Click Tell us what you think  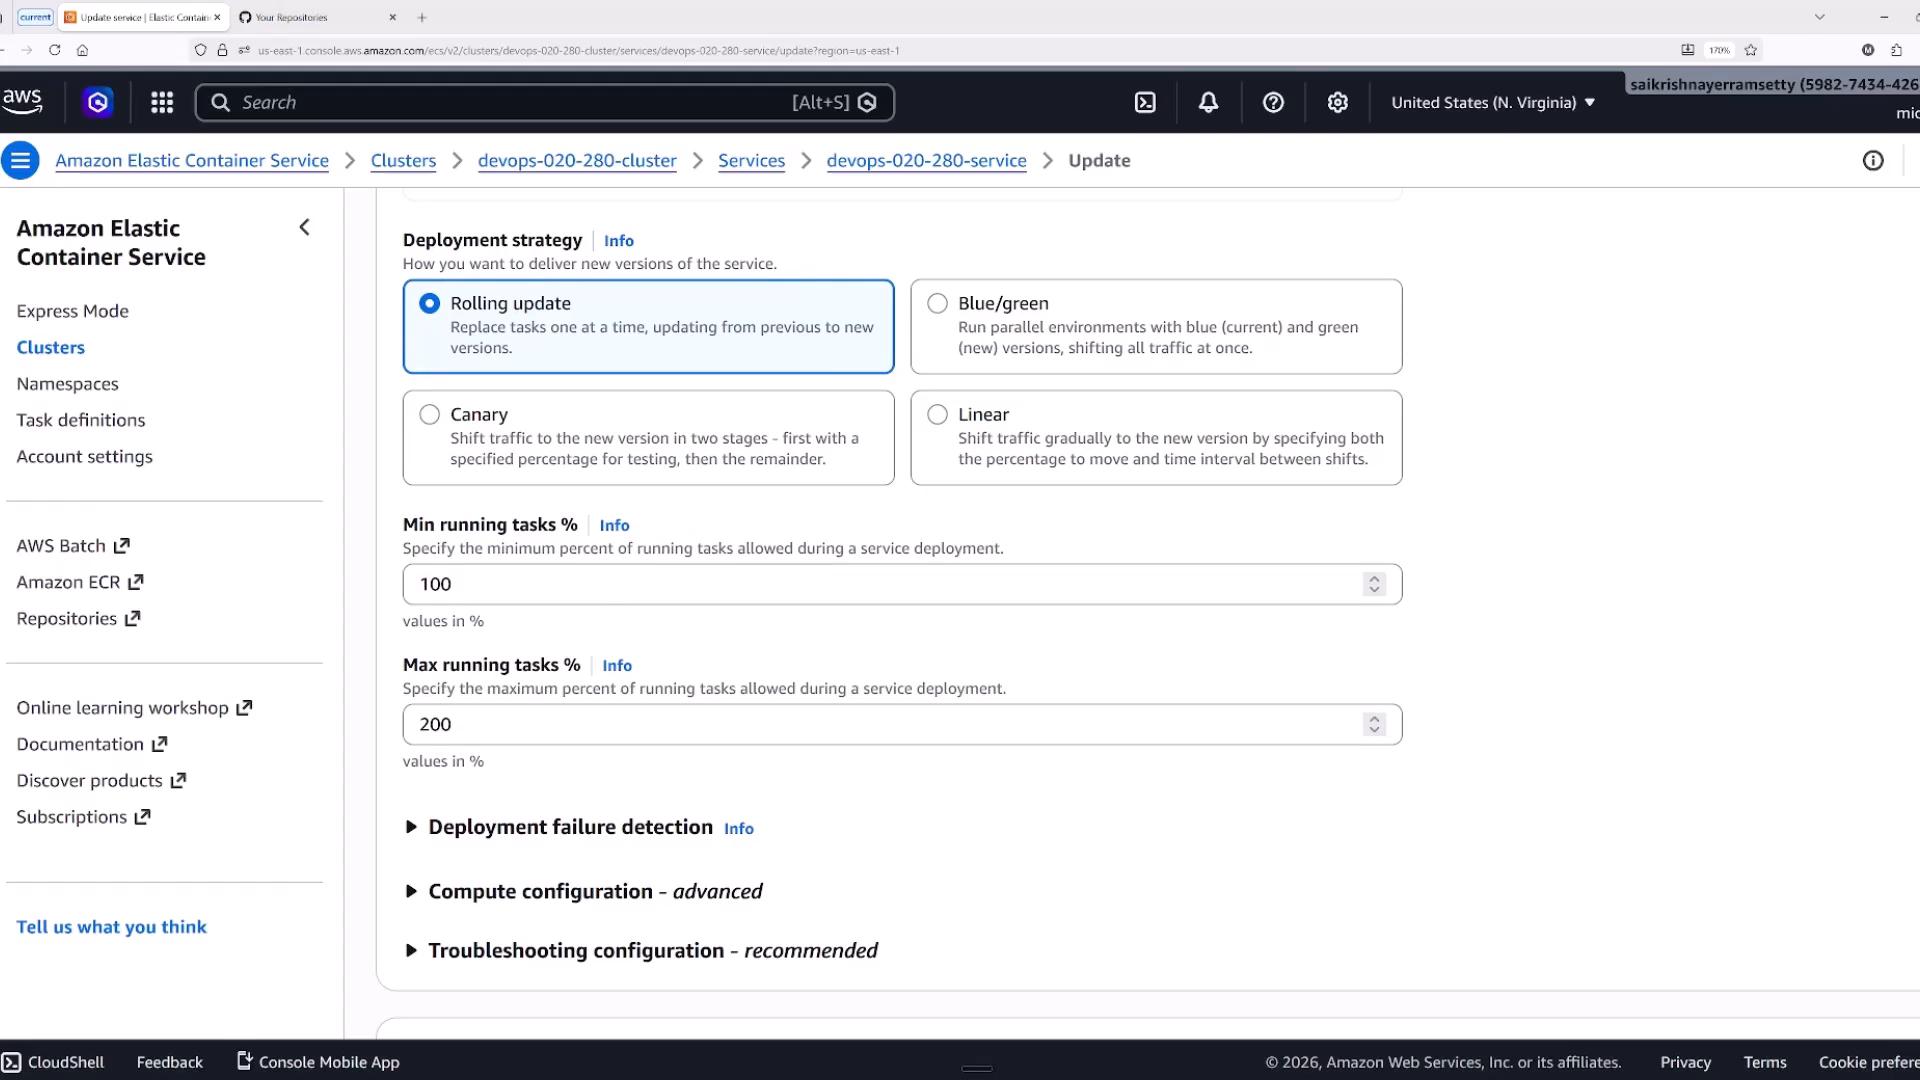(112, 927)
